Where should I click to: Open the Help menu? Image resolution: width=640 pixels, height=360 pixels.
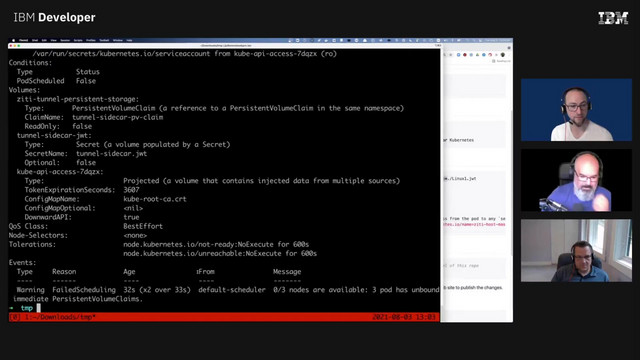pos(129,40)
